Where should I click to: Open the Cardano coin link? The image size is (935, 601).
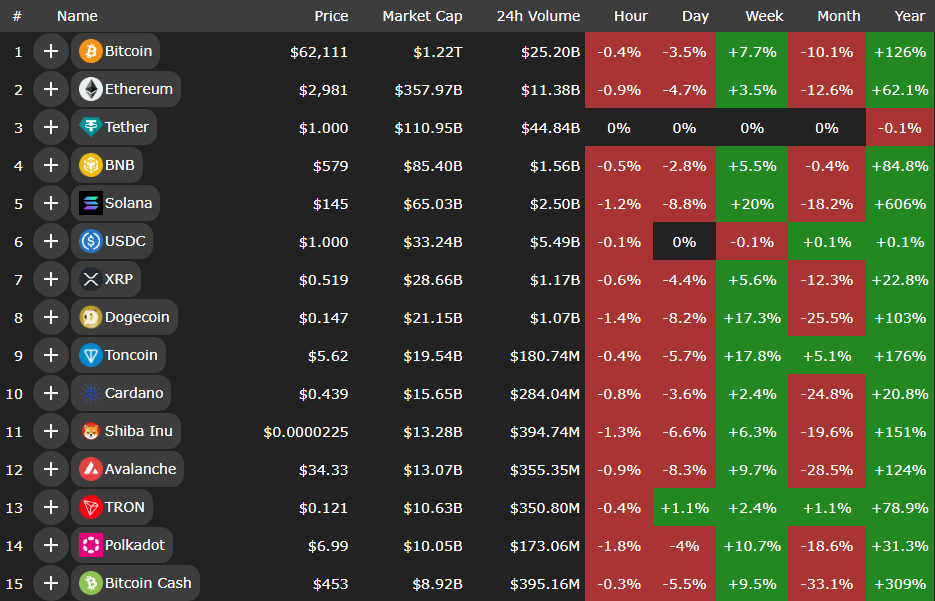tap(133, 393)
